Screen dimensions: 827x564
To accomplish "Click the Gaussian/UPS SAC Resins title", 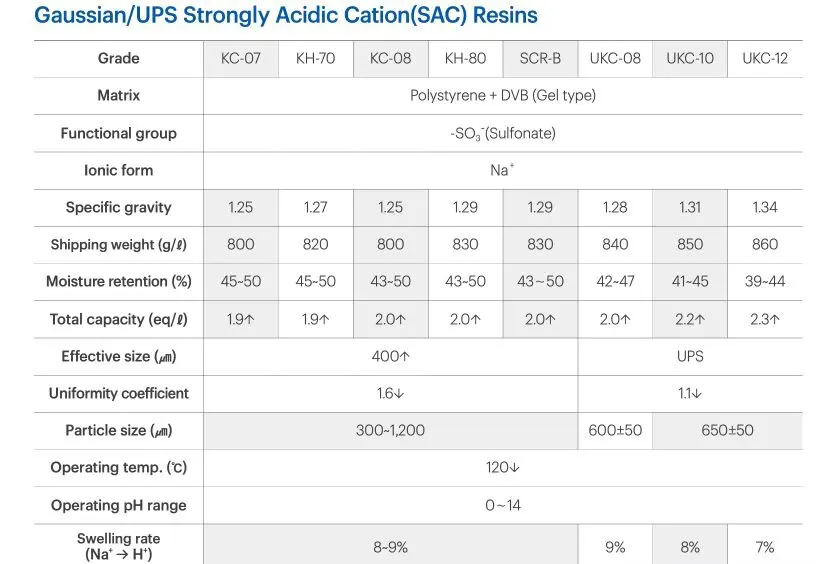I will (x=286, y=15).
